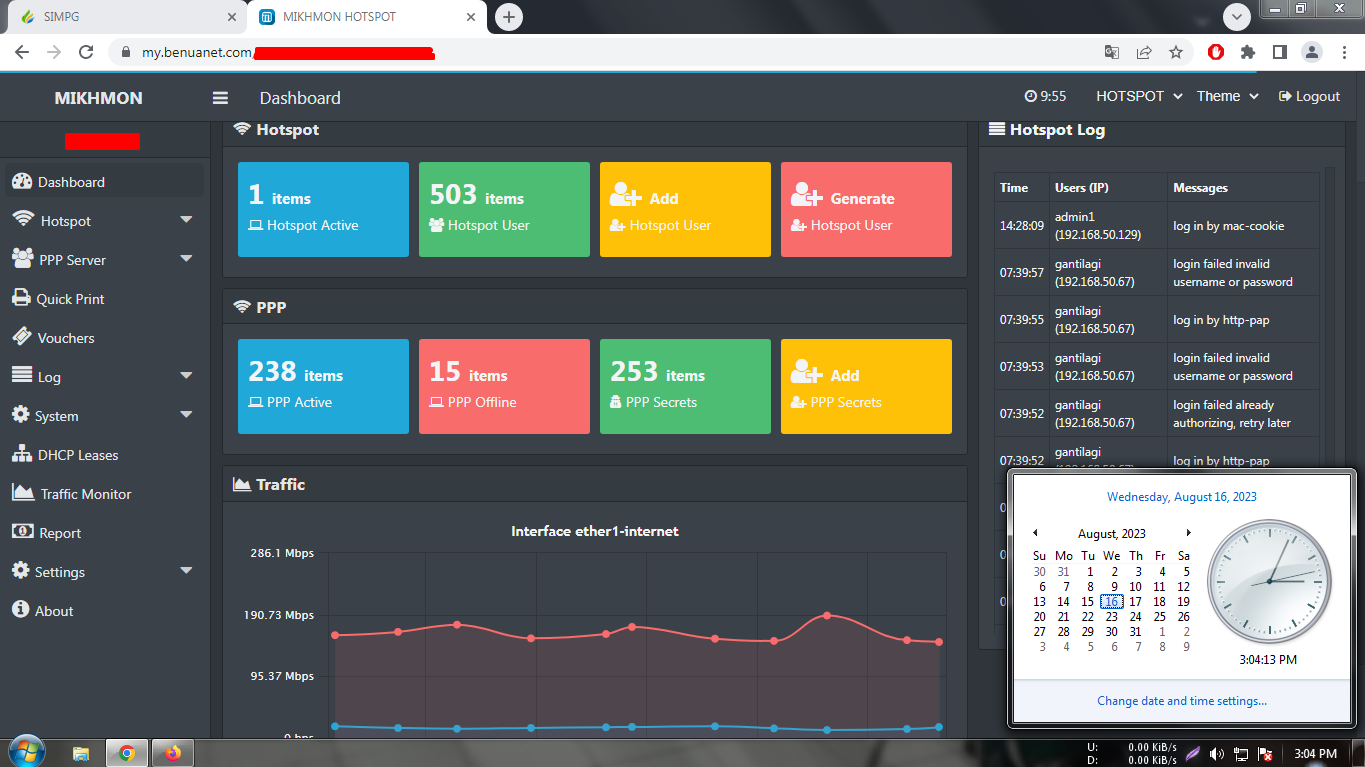Expand the Settings sidebar dropdown arrow
Screen dimensions: 1365x767
coord(186,572)
